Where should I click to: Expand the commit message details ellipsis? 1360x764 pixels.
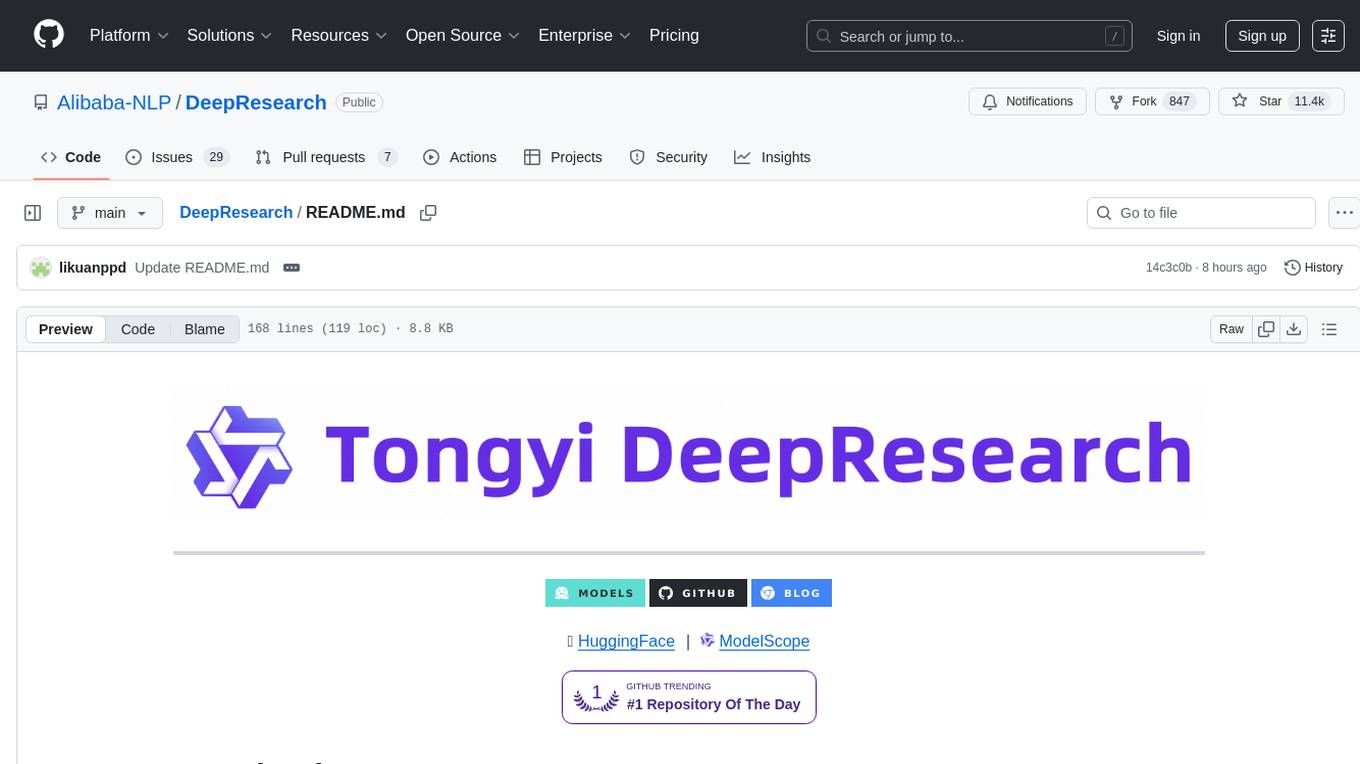point(292,268)
